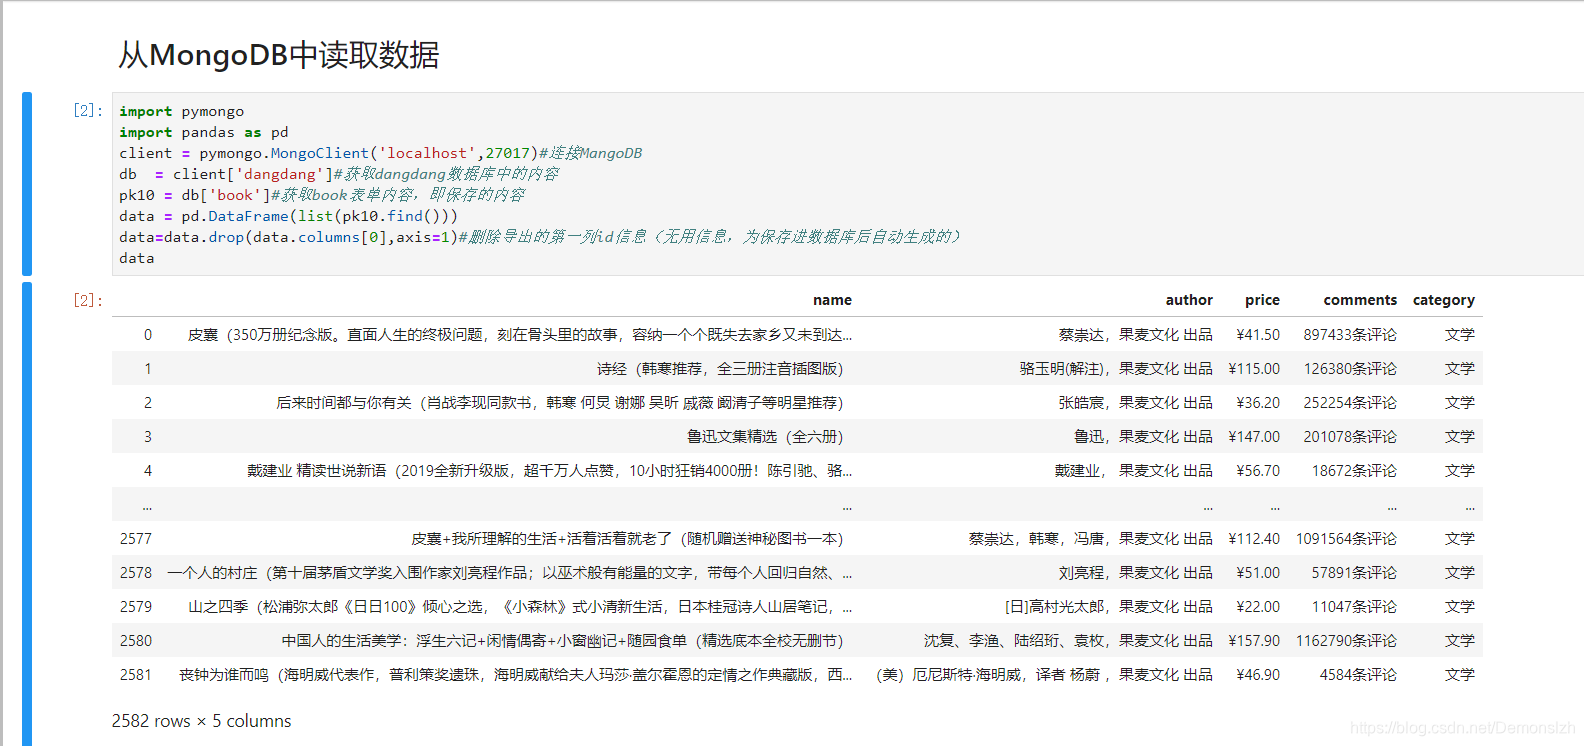Click author 厄尼斯特·海明威 cell
Viewport: 1584px width, 746px height.
click(x=1044, y=675)
